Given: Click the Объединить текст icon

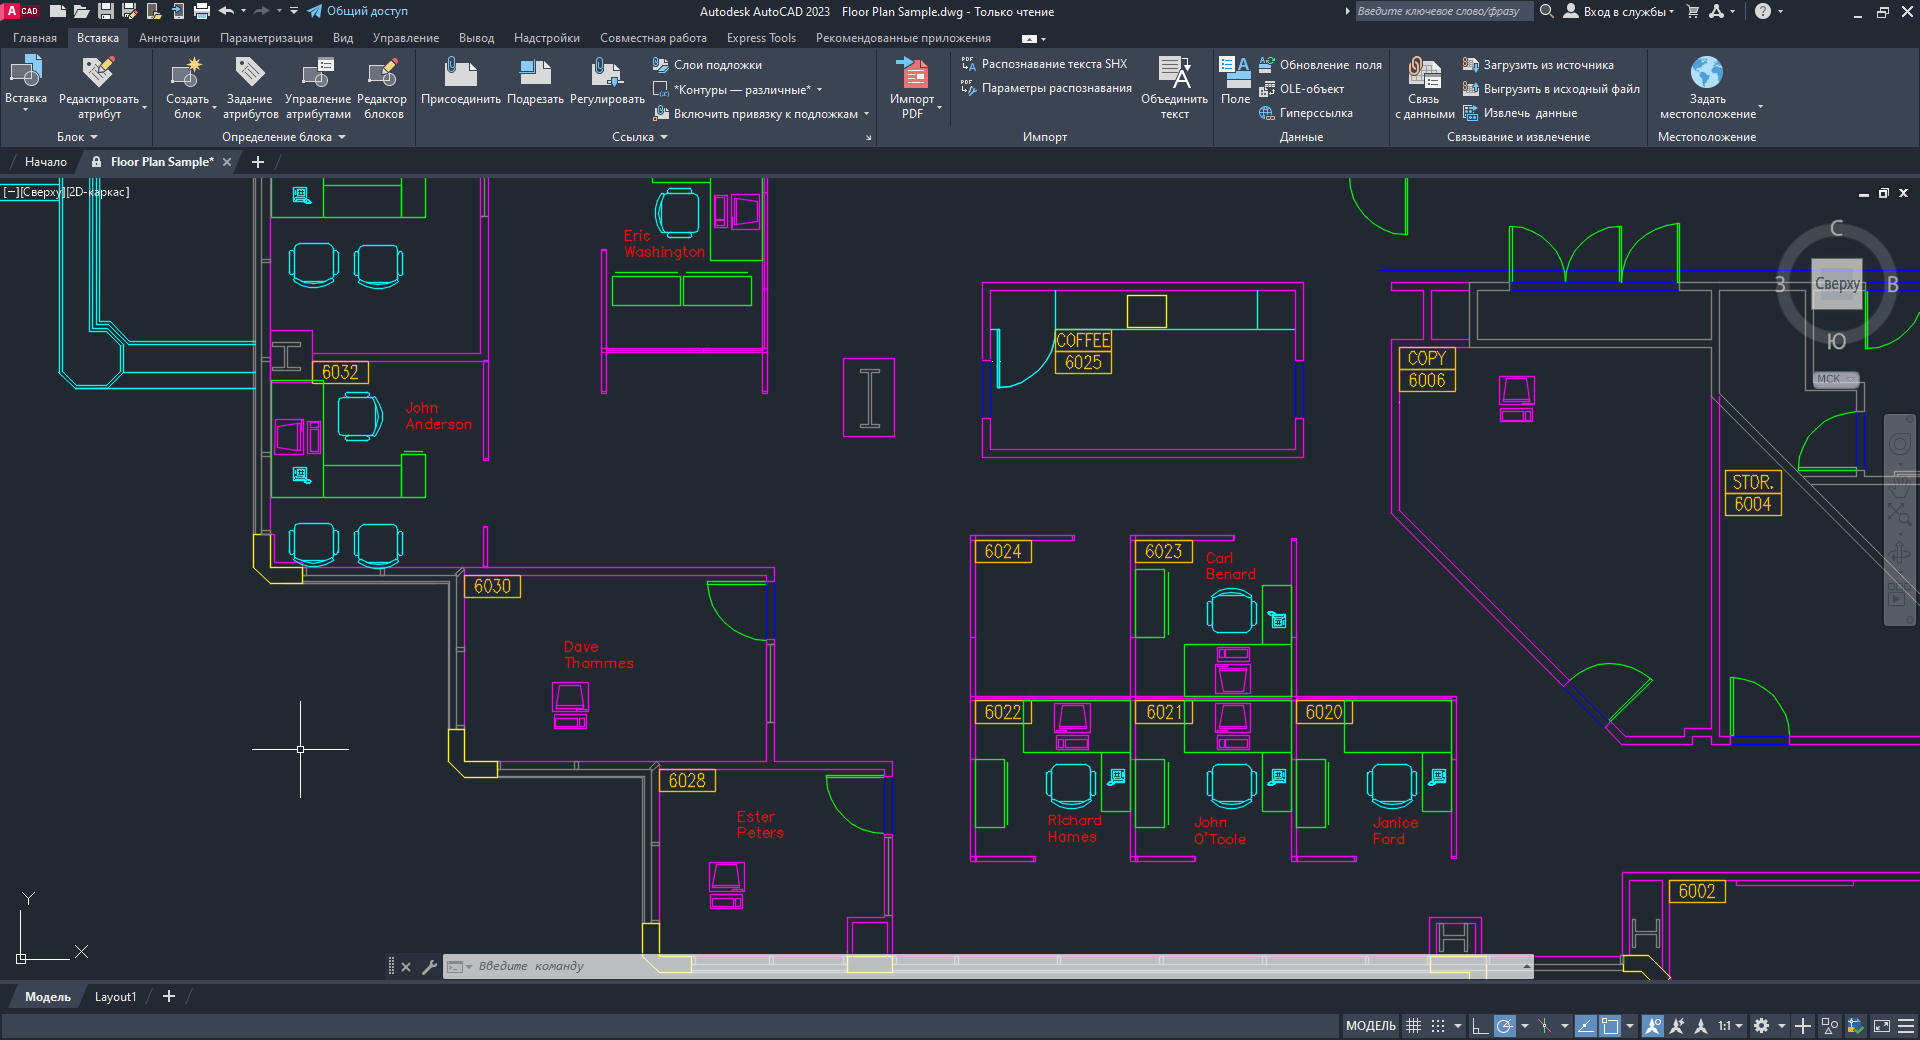Looking at the screenshot, I should point(1174,74).
